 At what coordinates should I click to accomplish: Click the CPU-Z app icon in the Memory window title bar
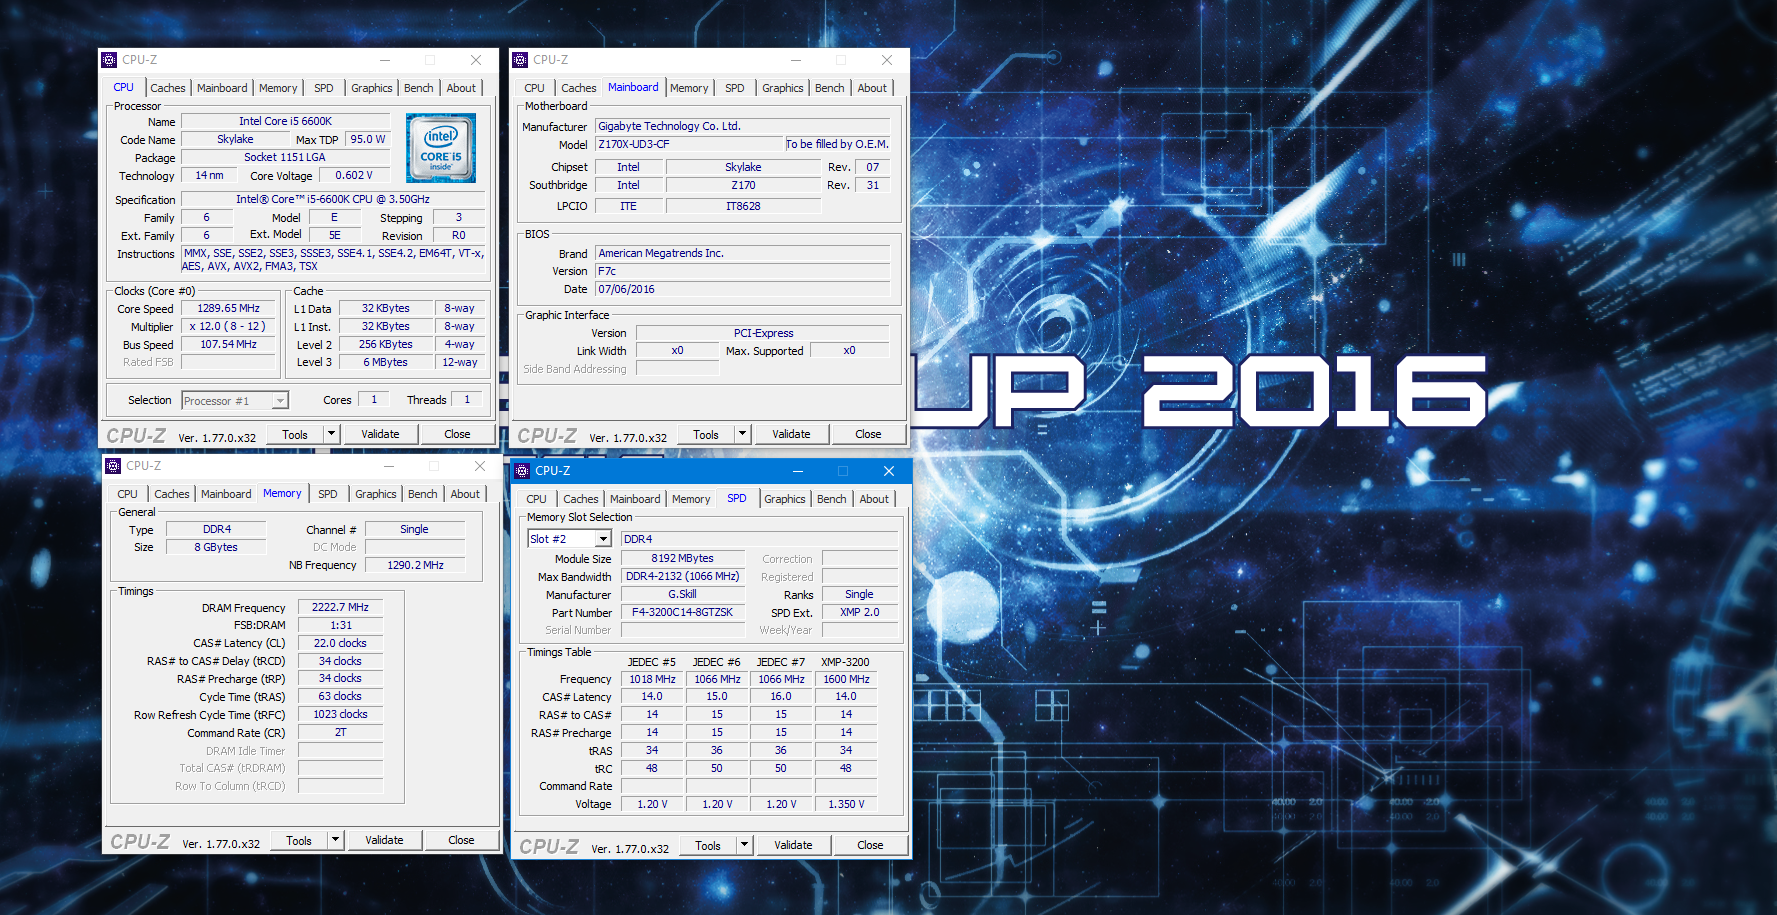point(114,466)
